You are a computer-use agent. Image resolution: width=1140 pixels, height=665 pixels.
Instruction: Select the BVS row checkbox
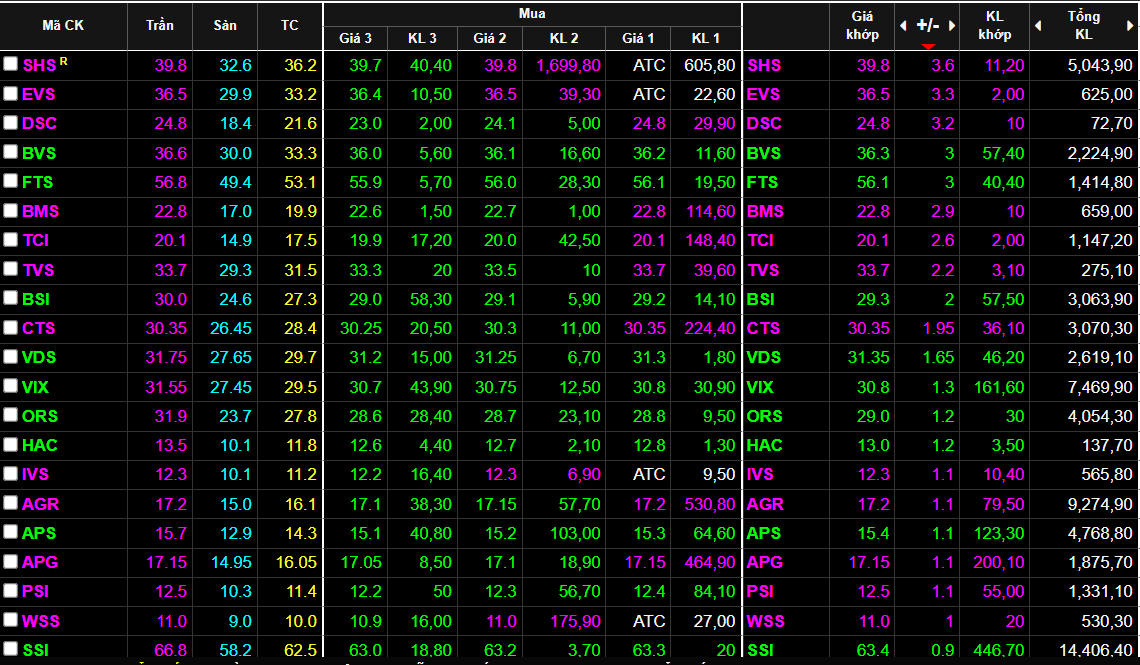click(x=10, y=152)
